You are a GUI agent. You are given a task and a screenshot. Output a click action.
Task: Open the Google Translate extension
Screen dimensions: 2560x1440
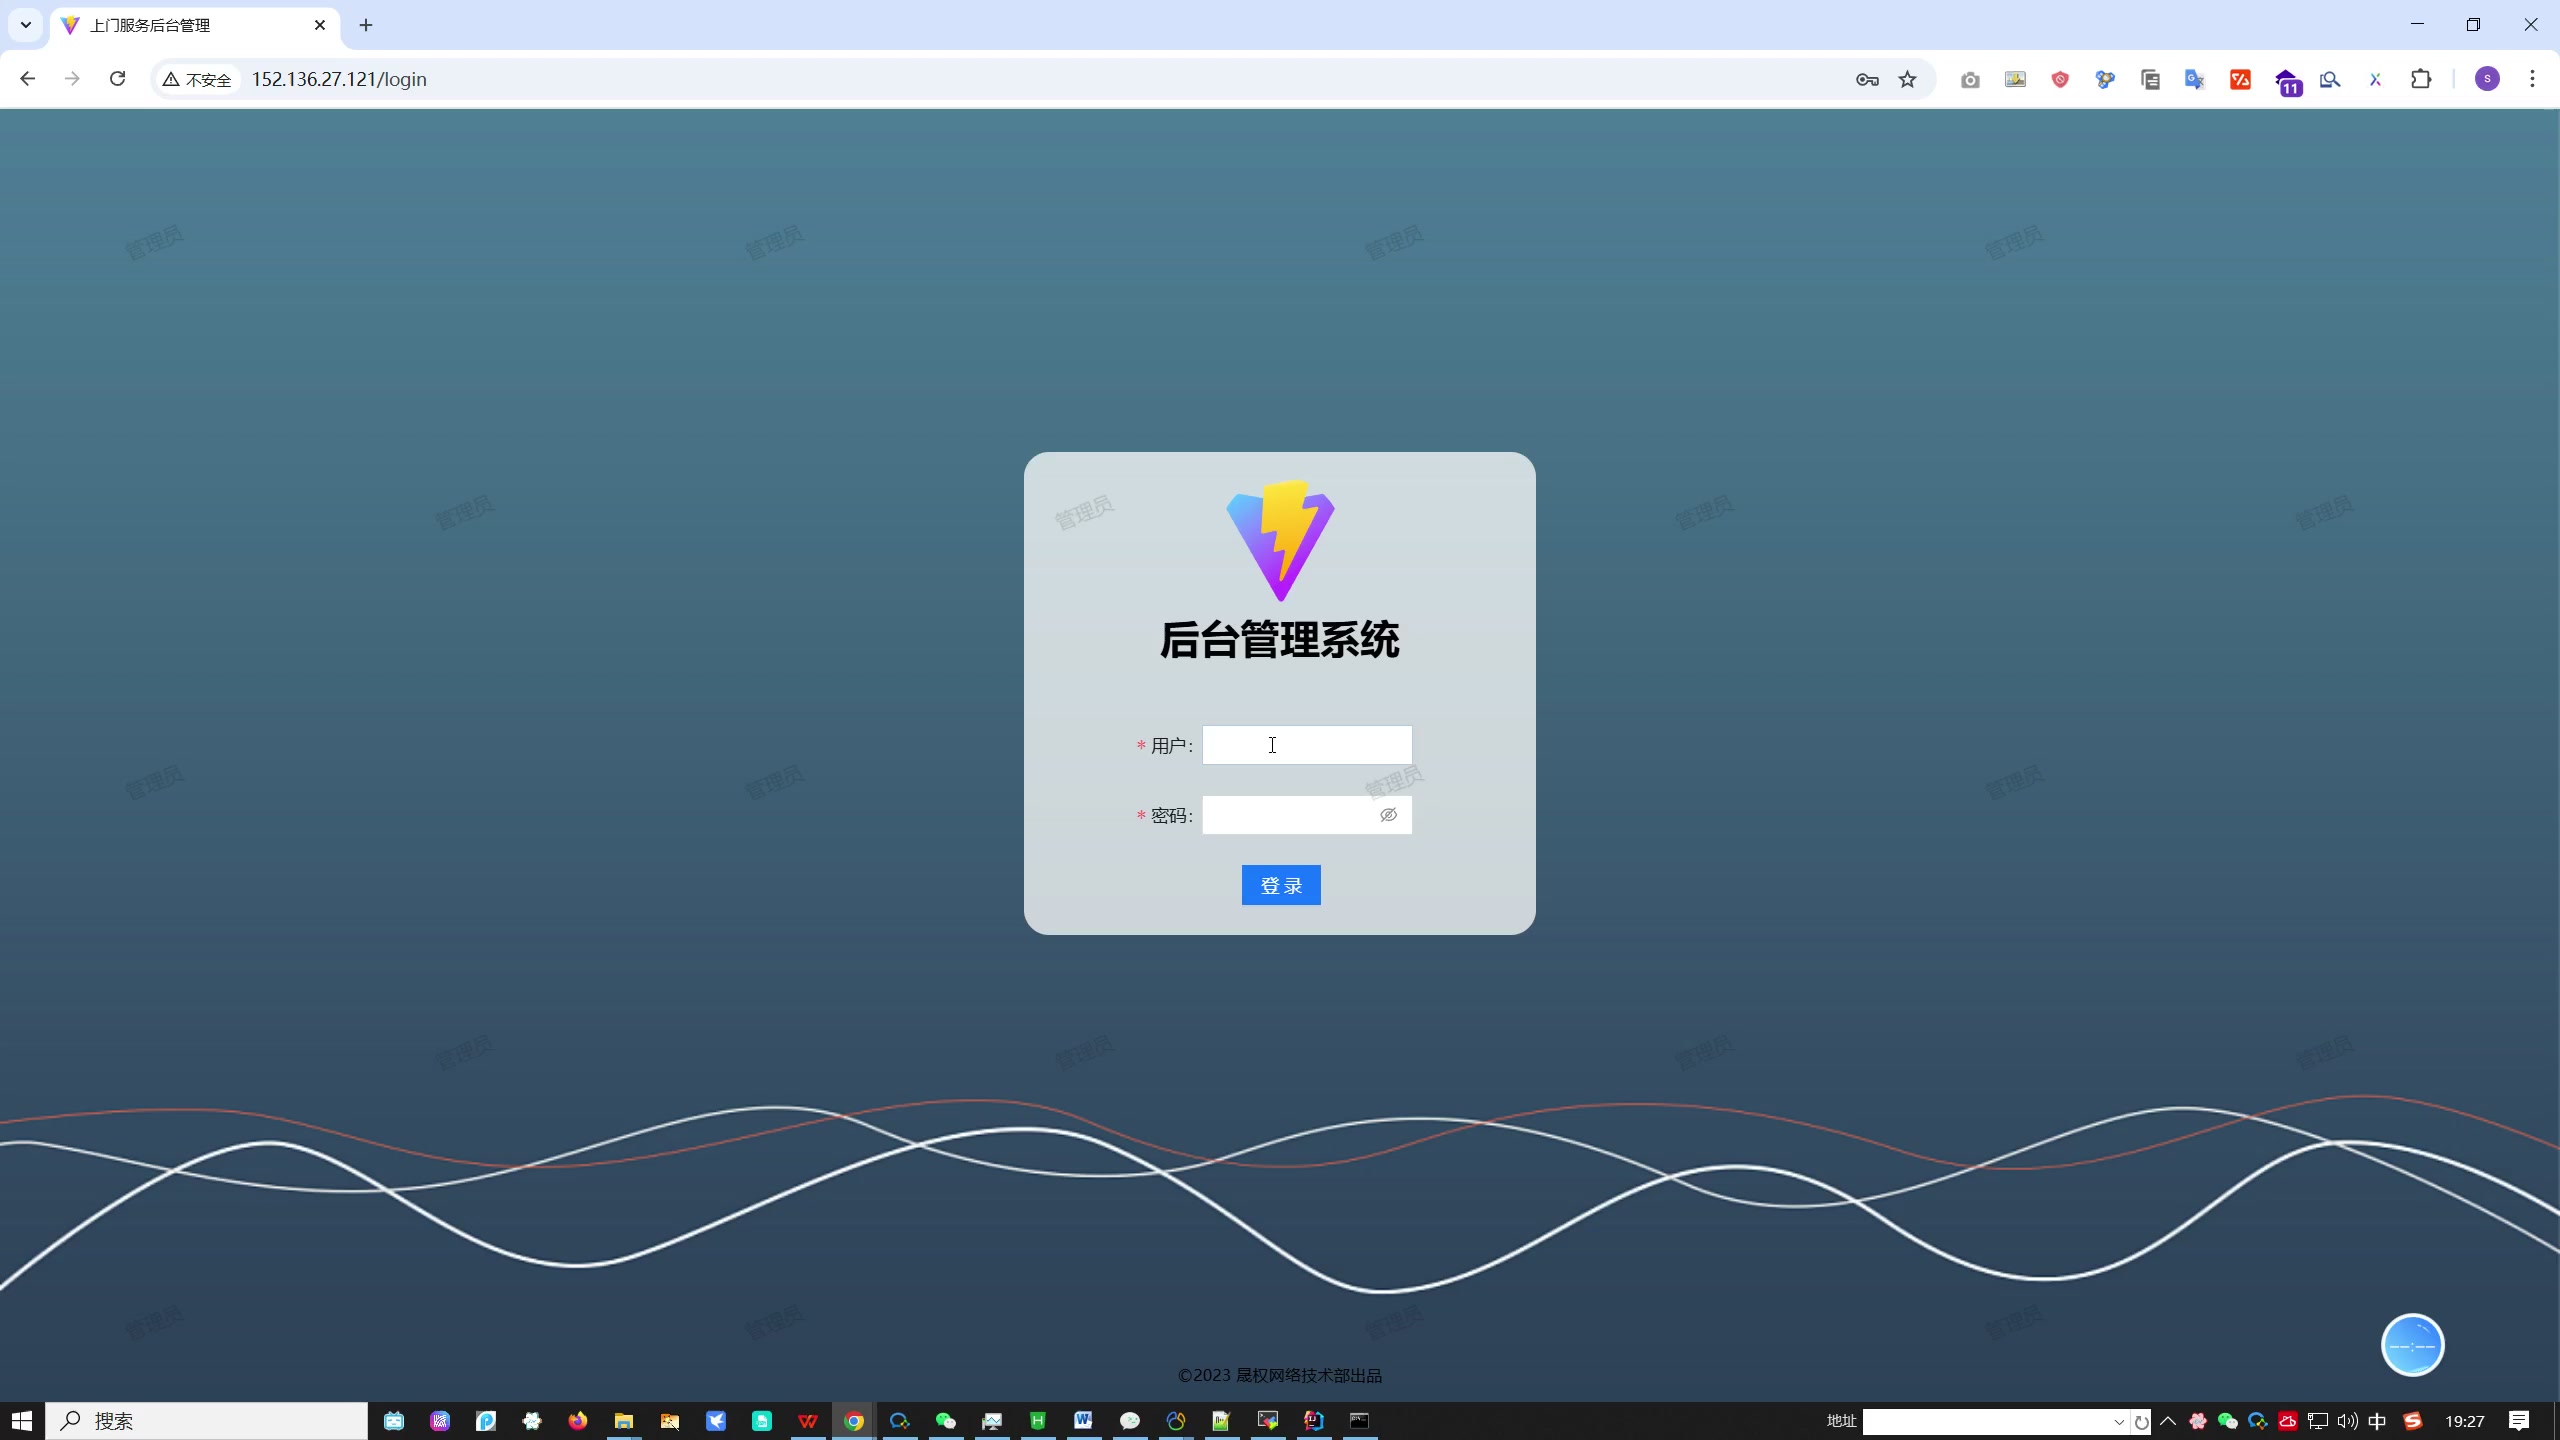click(x=2195, y=79)
